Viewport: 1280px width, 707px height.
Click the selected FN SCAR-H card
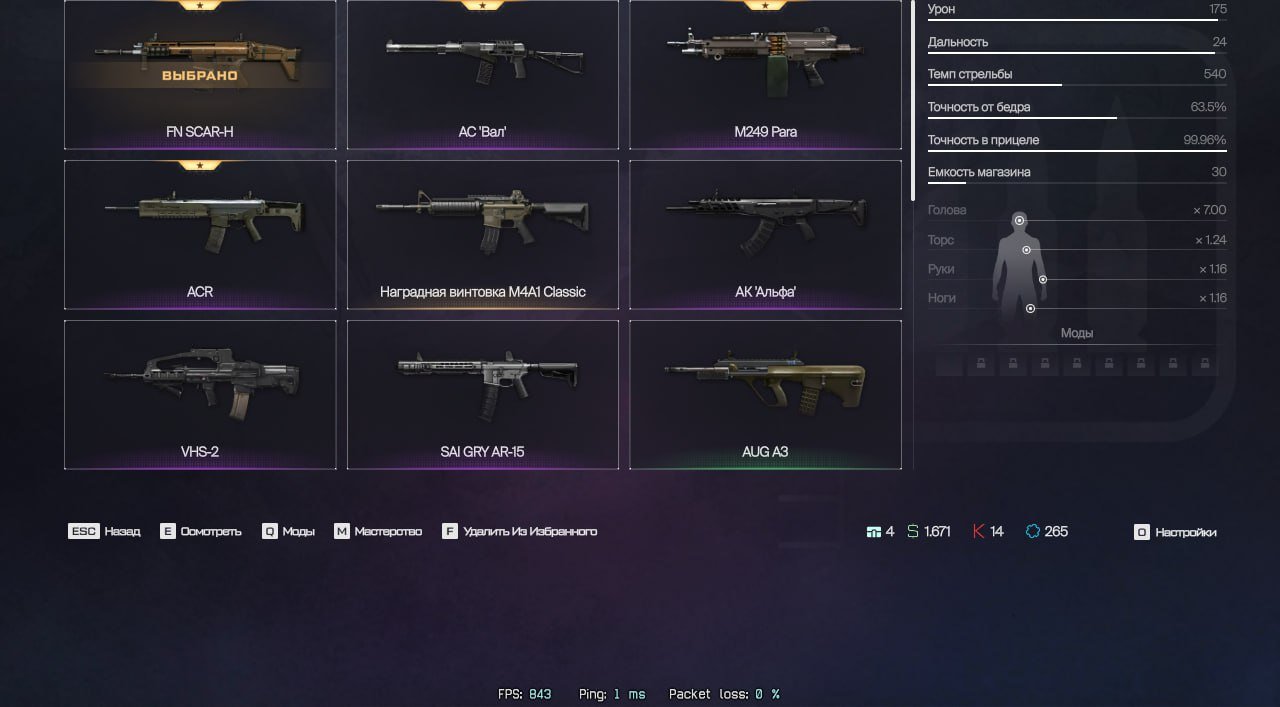pos(200,75)
